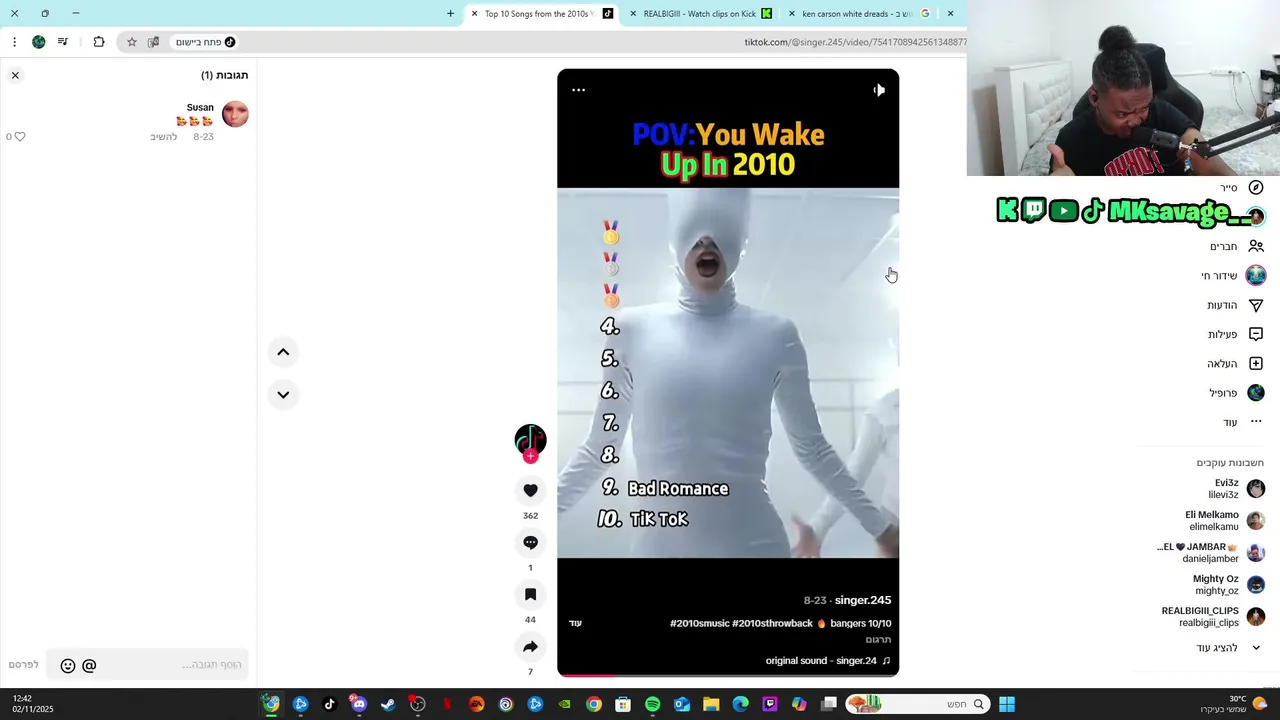Click the #2010smusic hashtag
This screenshot has width=1280, height=720.
699,623
